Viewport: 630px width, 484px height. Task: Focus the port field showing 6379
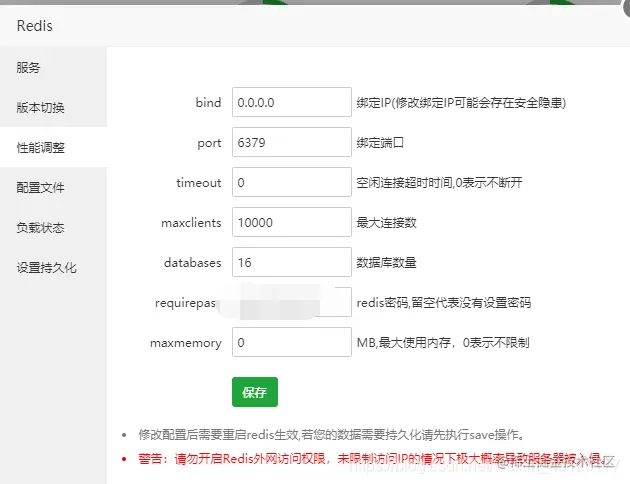point(292,142)
